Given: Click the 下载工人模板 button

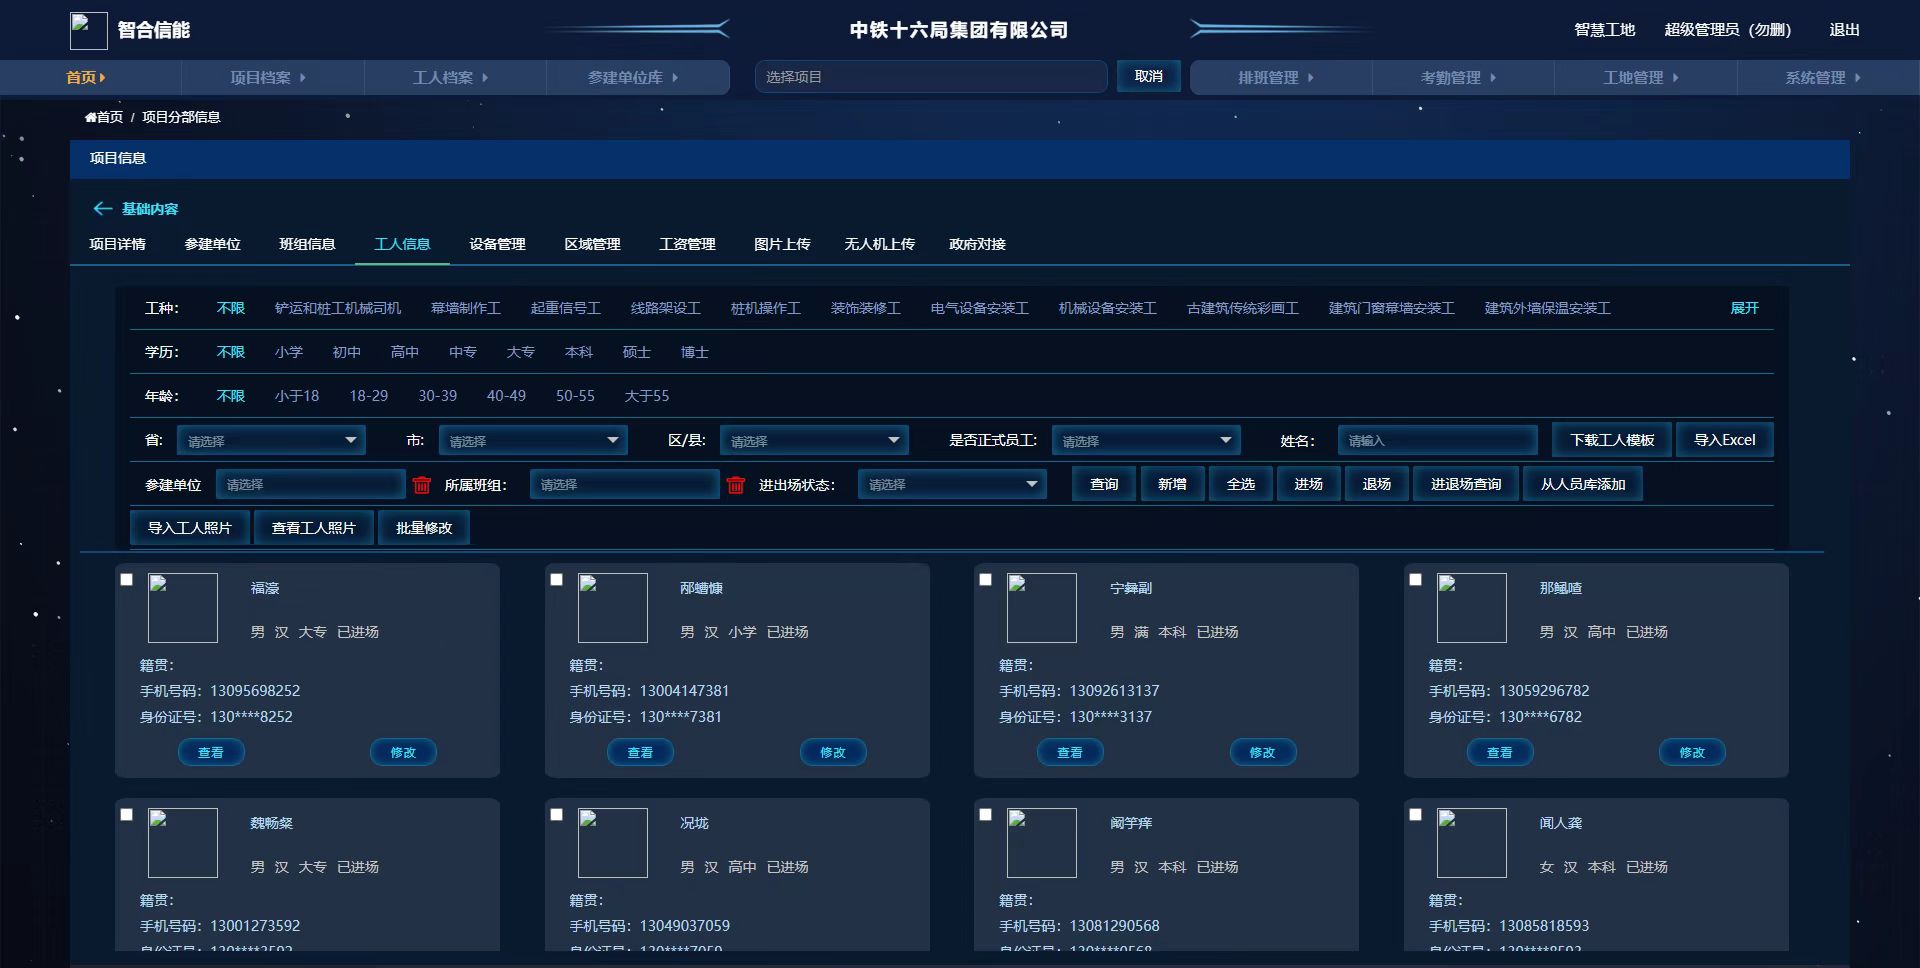Looking at the screenshot, I should [x=1612, y=440].
